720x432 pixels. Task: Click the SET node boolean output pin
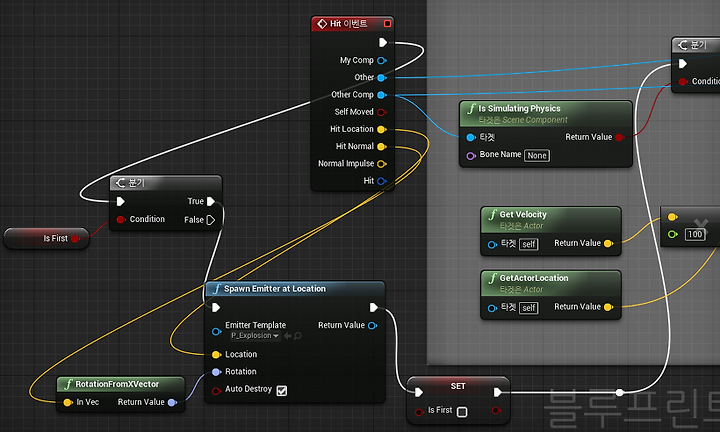coord(496,410)
